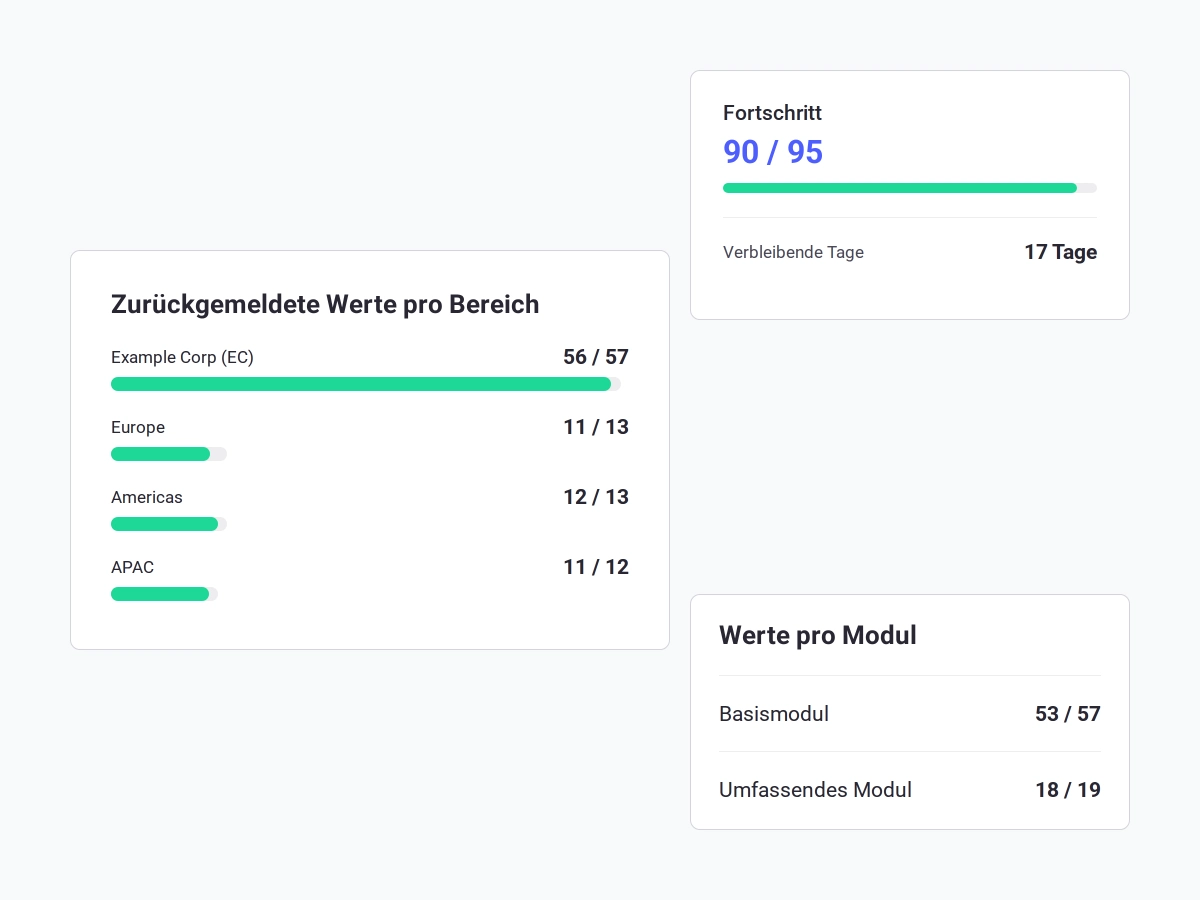Click the '11 / 12' value
The image size is (1200, 900).
[596, 567]
